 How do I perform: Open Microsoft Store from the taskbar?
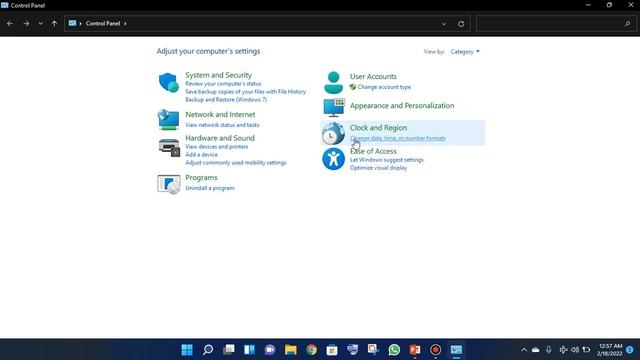[332, 350]
